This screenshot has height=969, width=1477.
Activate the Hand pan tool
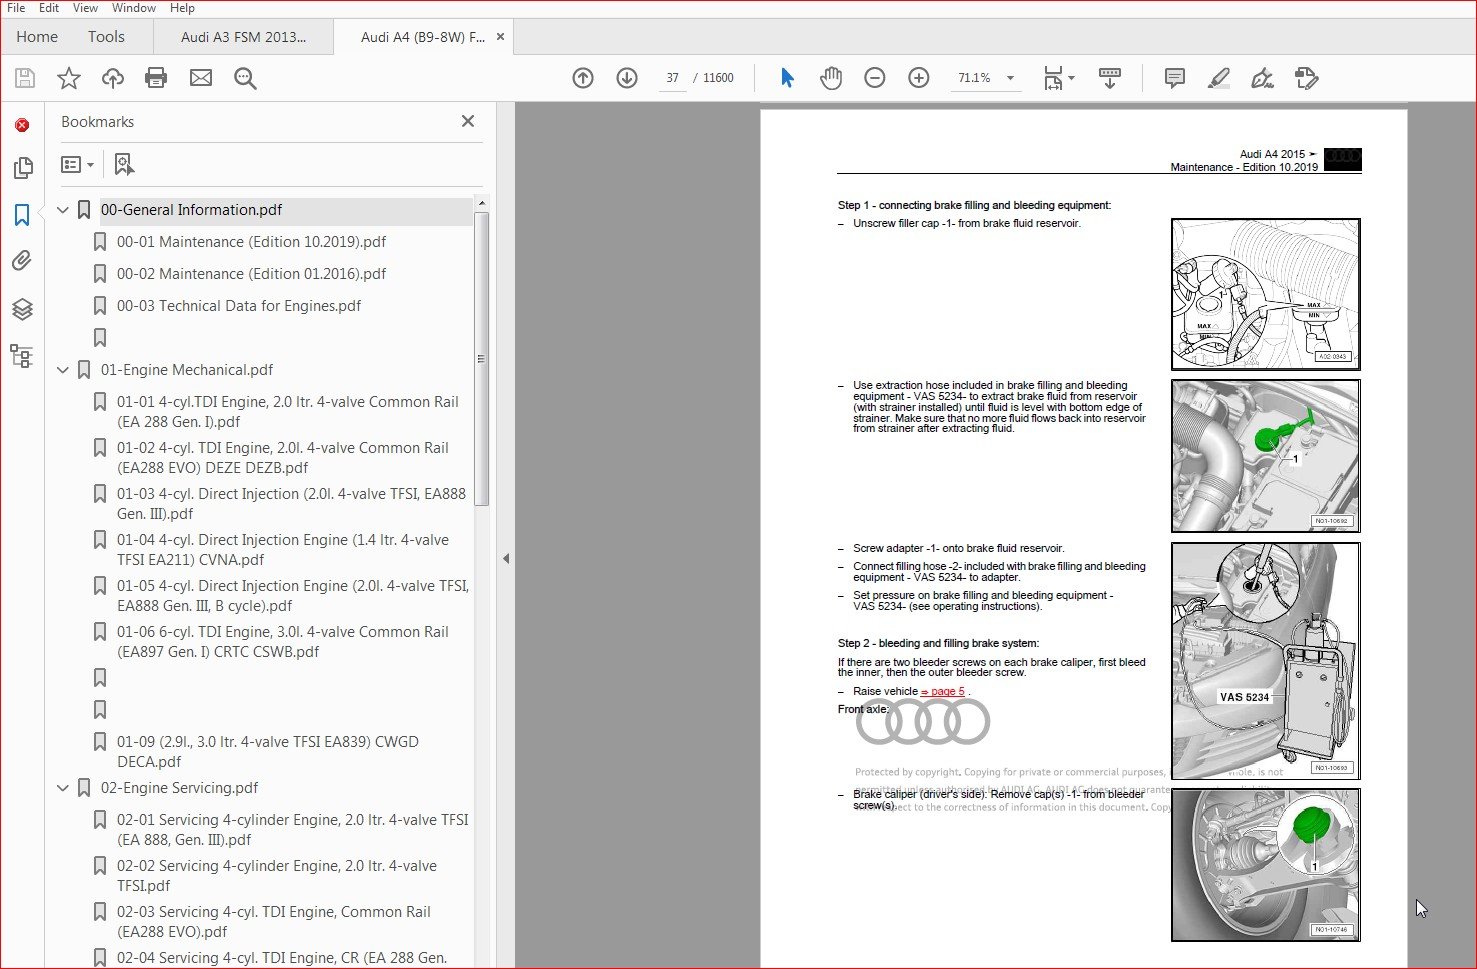tap(831, 78)
